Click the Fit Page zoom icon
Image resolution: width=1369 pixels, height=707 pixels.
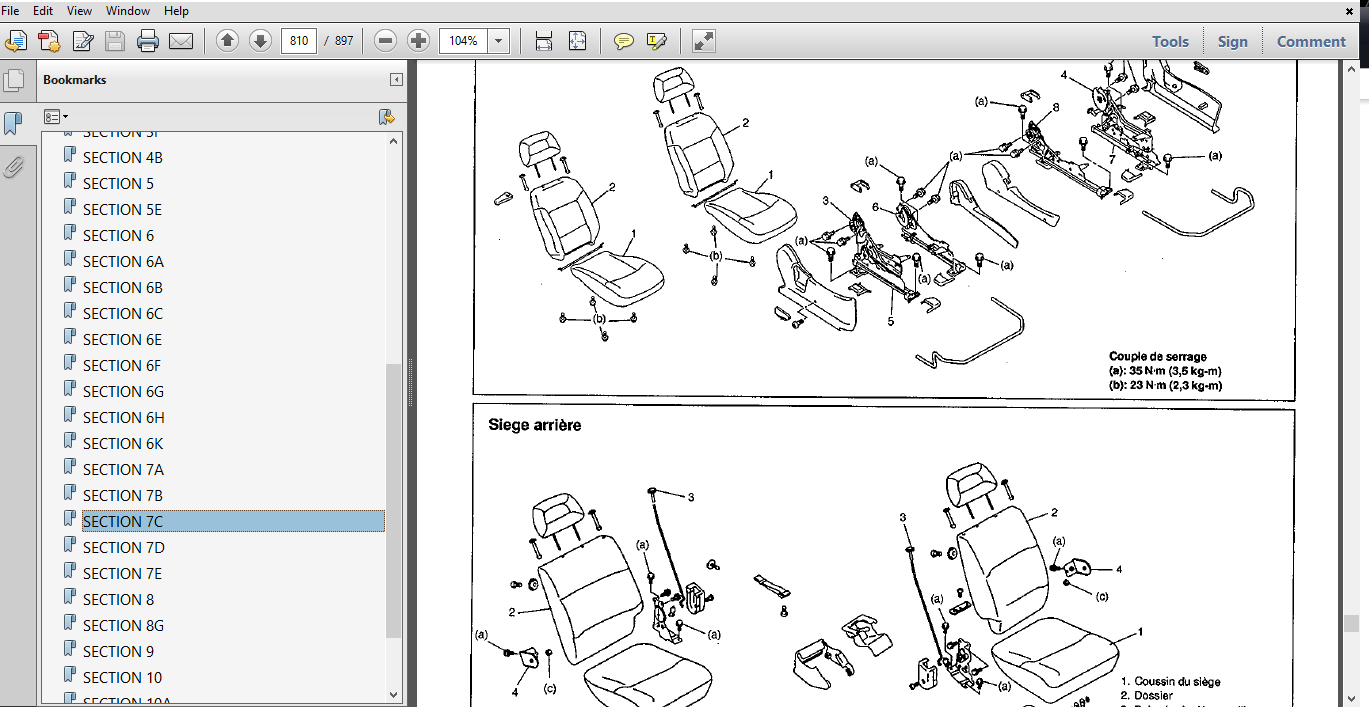tap(578, 41)
